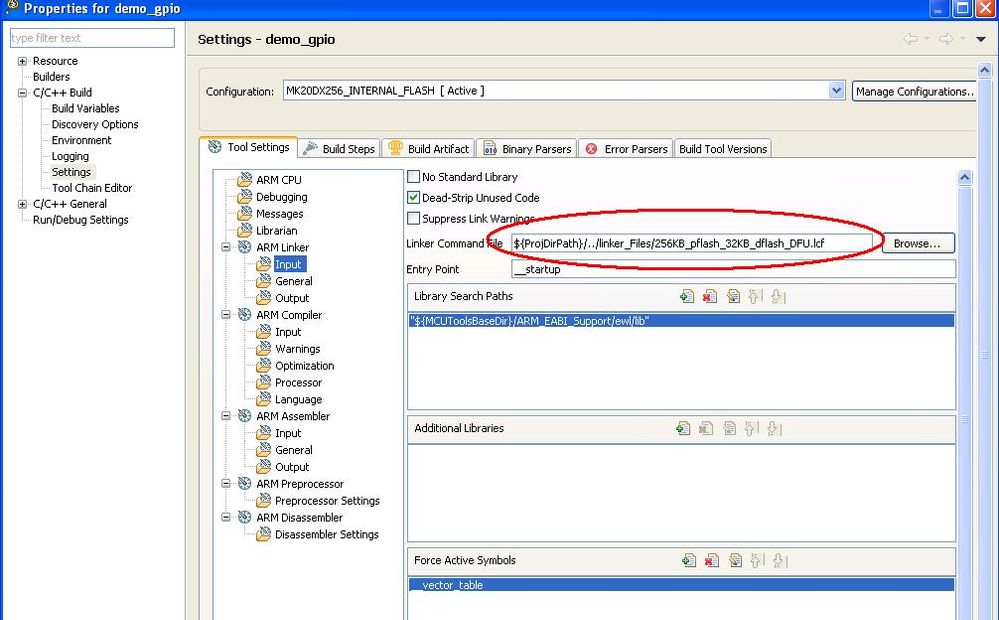Collapse the ARM Linker node
Image resolution: width=999 pixels, height=620 pixels.
[226, 247]
